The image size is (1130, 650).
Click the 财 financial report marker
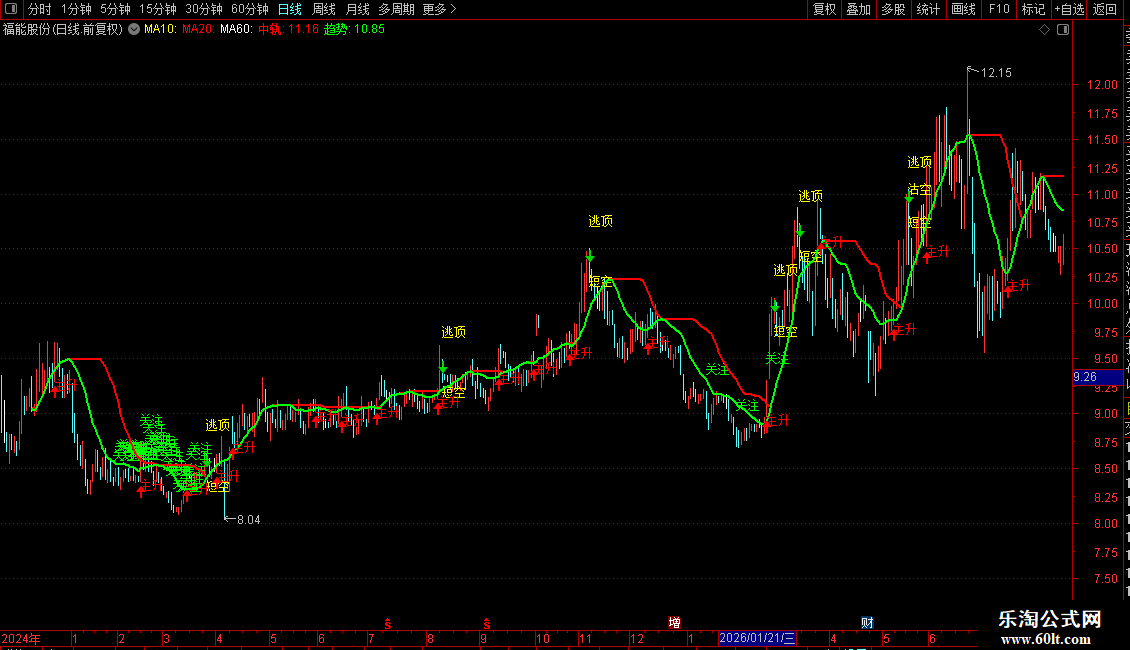(x=867, y=623)
